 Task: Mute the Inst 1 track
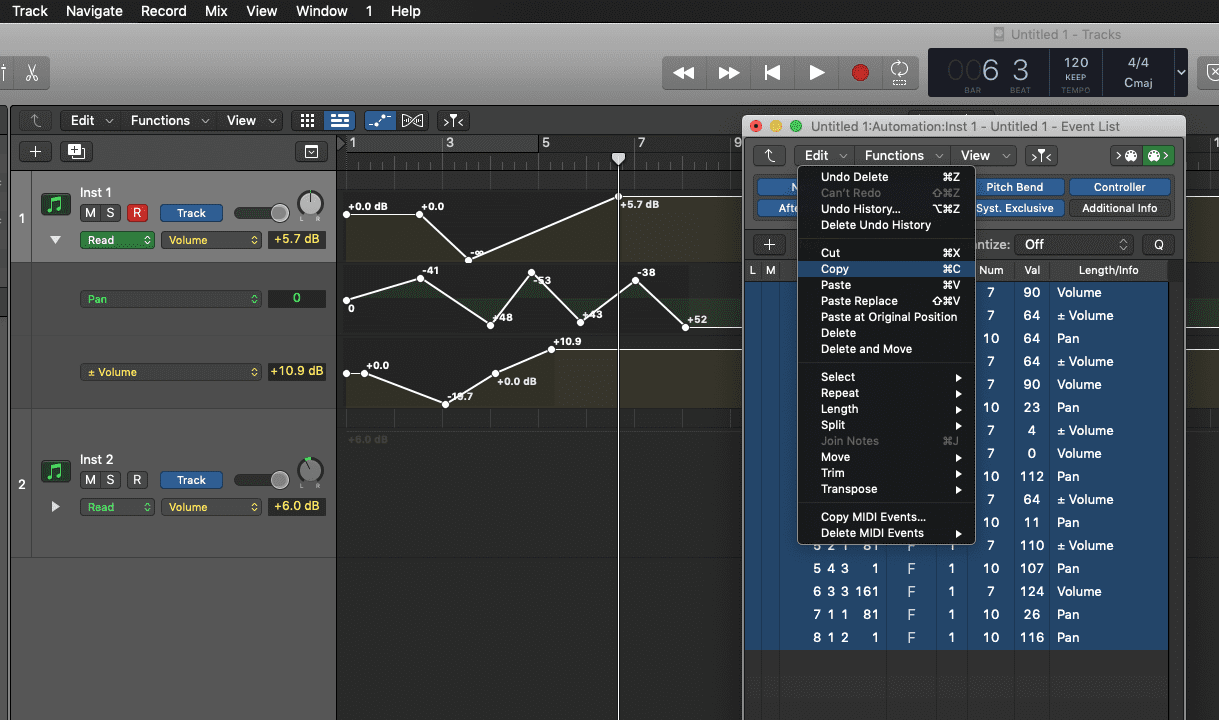click(90, 213)
